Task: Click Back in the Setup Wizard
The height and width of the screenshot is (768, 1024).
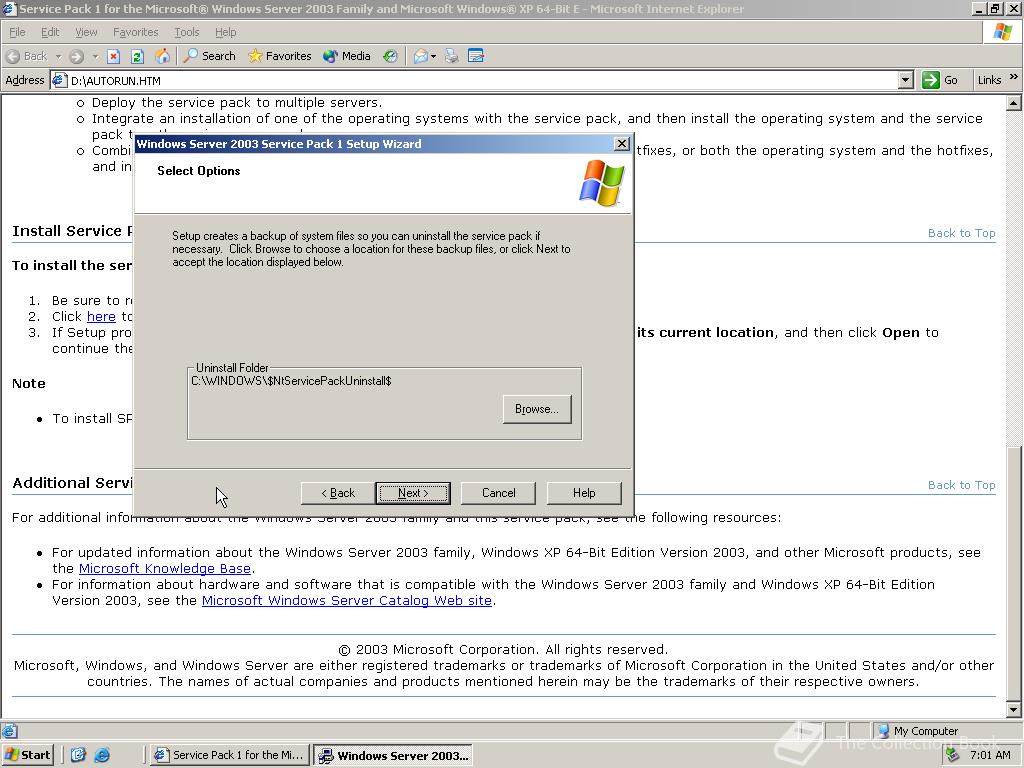Action: click(338, 493)
